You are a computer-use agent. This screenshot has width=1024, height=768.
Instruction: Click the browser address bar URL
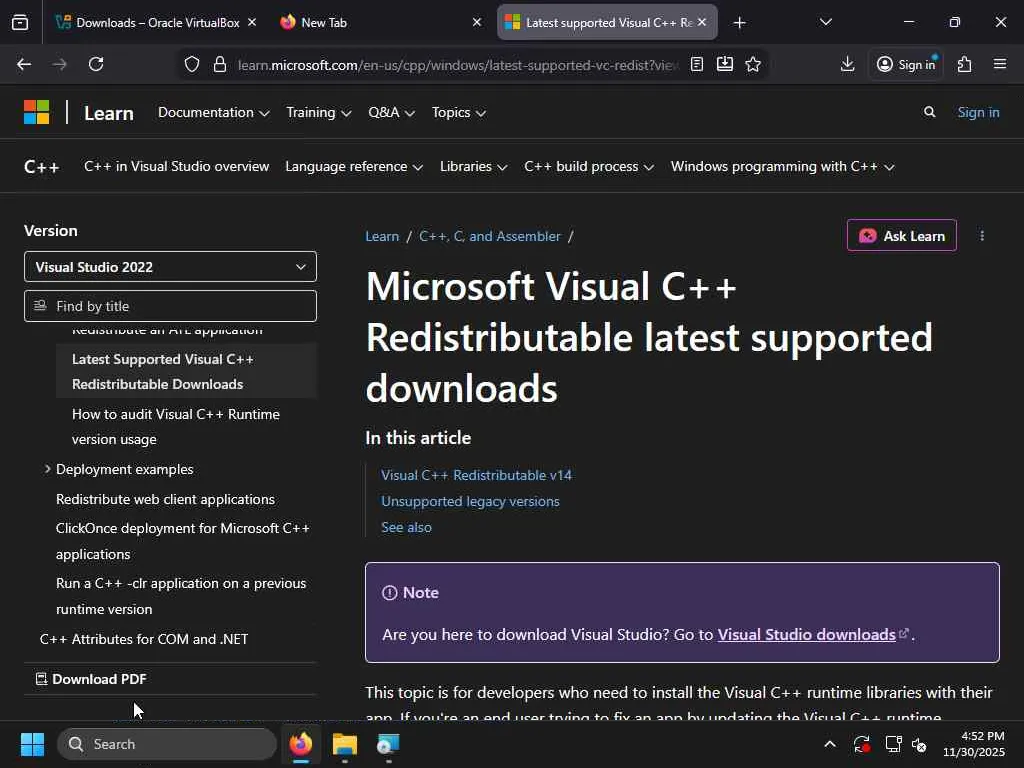457,65
